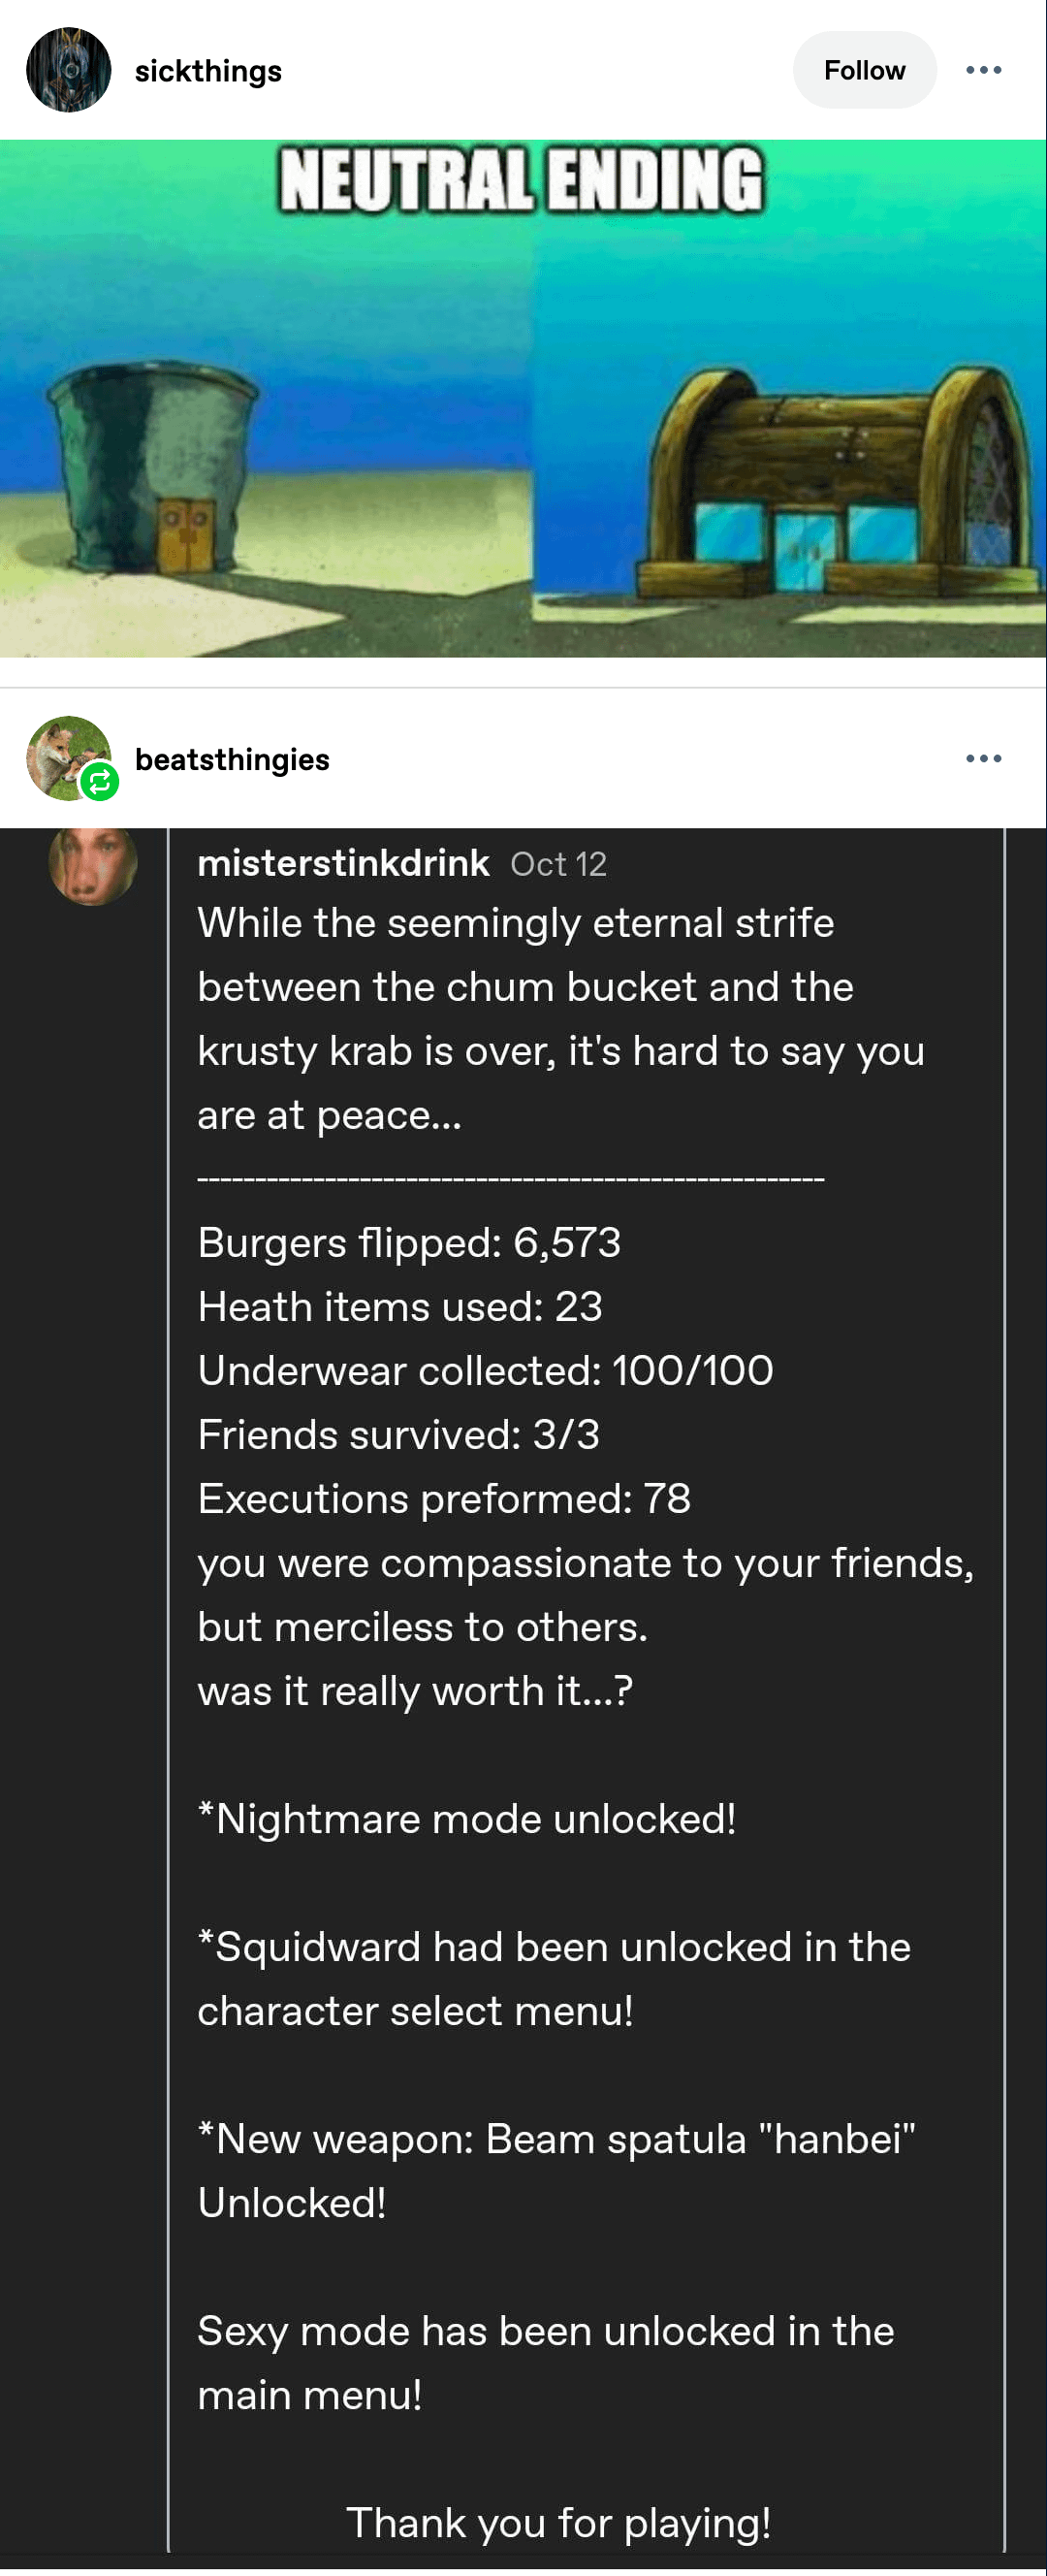This screenshot has height=2576, width=1047.
Task: Visit the beatsthingies blog via username
Action: 232,760
